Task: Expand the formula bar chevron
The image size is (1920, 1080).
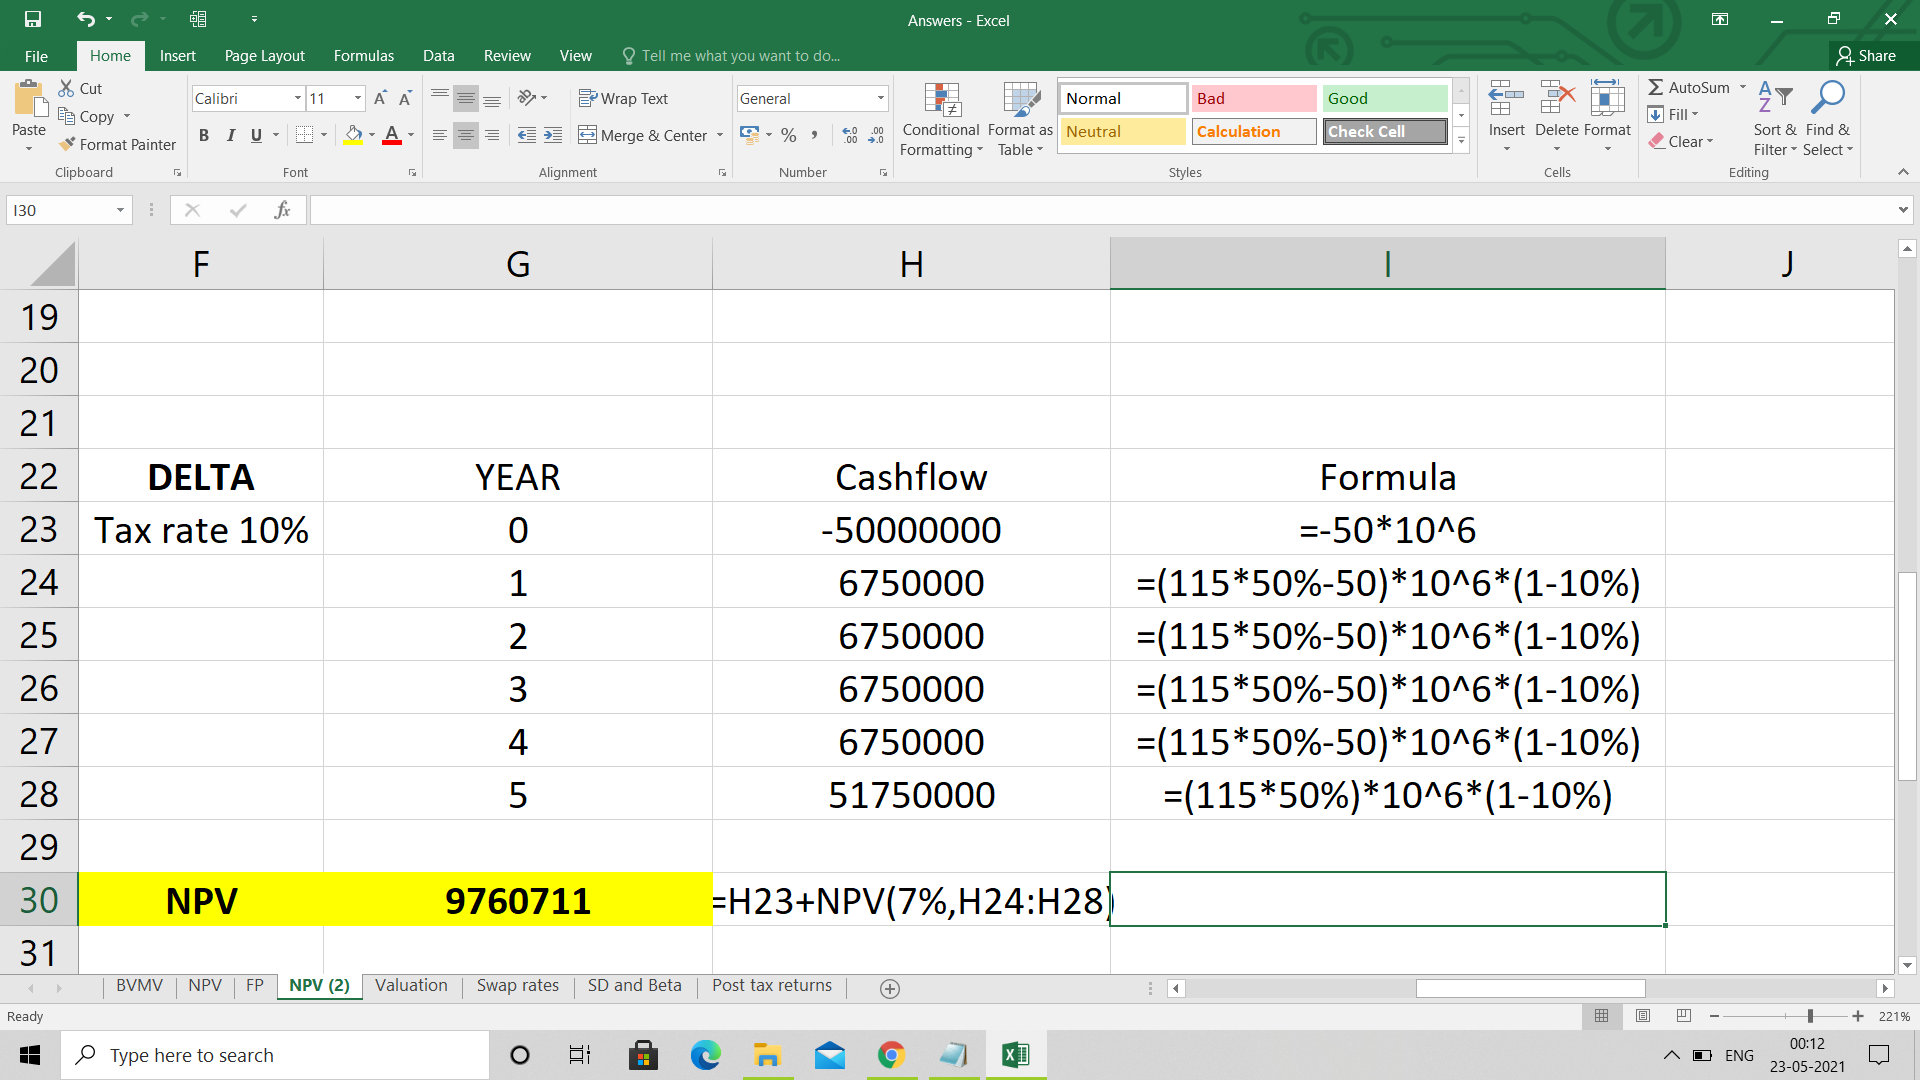Action: [1902, 210]
